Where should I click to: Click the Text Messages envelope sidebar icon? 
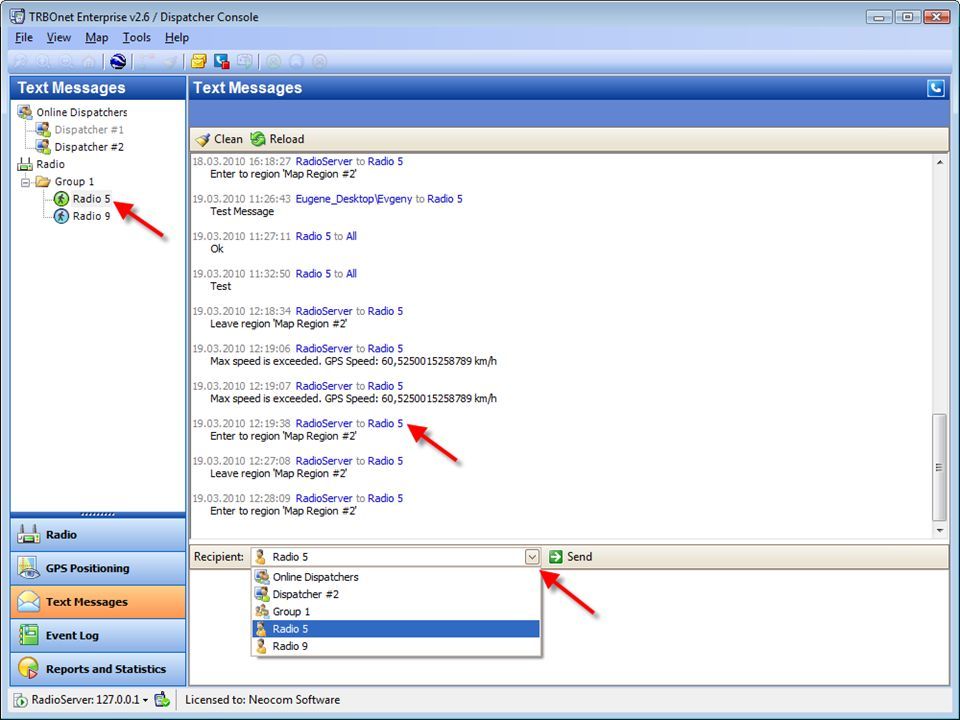click(28, 602)
